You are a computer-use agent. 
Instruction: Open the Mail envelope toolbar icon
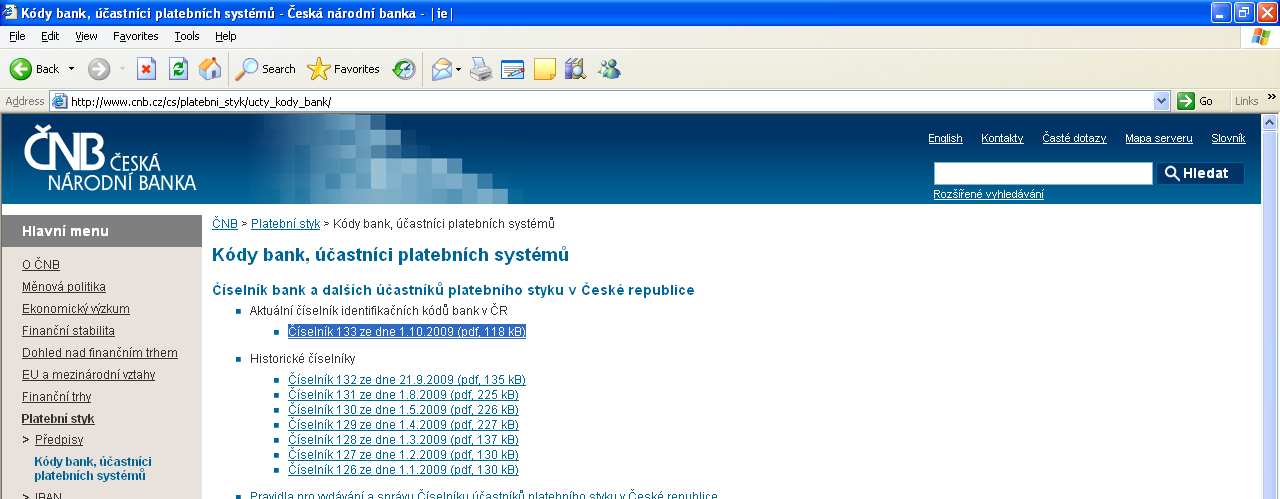click(441, 69)
